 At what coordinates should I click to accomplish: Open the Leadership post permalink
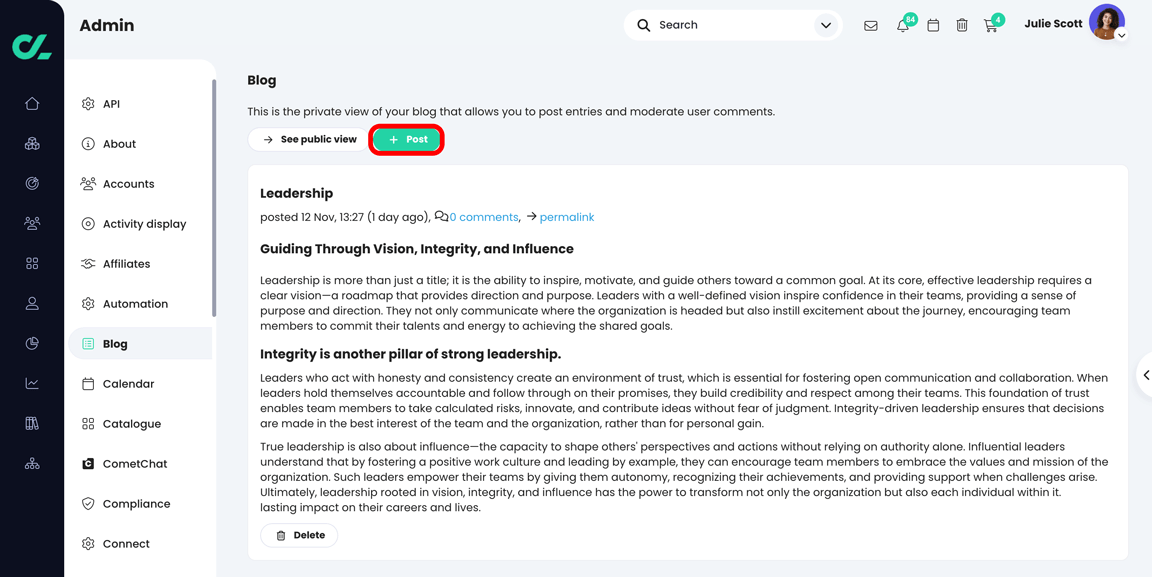tap(566, 216)
